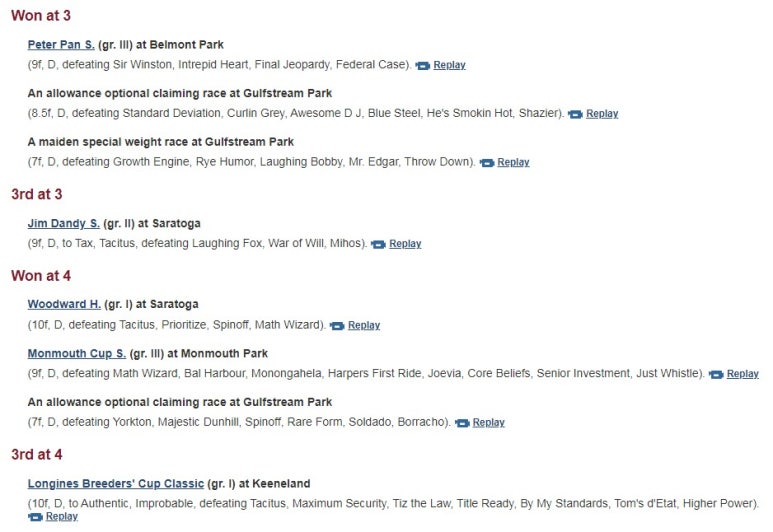Click camera icon for Jim Dandy S. replay
This screenshot has width=773, height=532.
[x=378, y=244]
